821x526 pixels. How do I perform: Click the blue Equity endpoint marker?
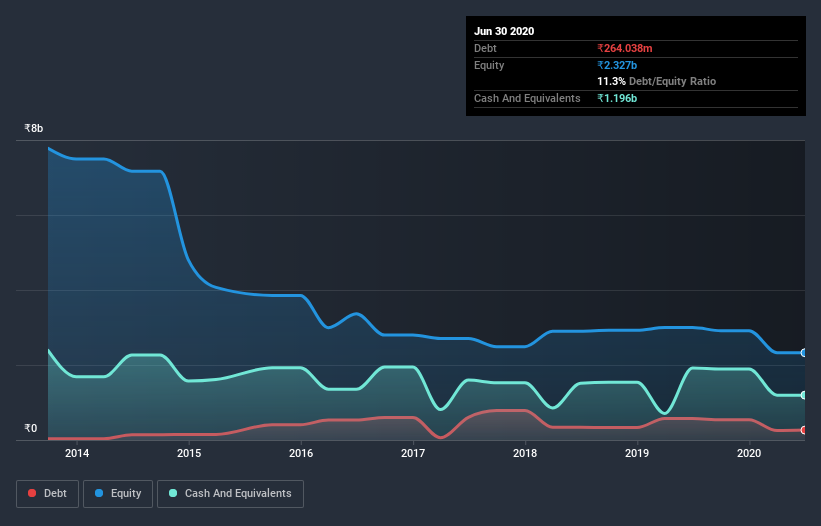pyautogui.click(x=804, y=353)
